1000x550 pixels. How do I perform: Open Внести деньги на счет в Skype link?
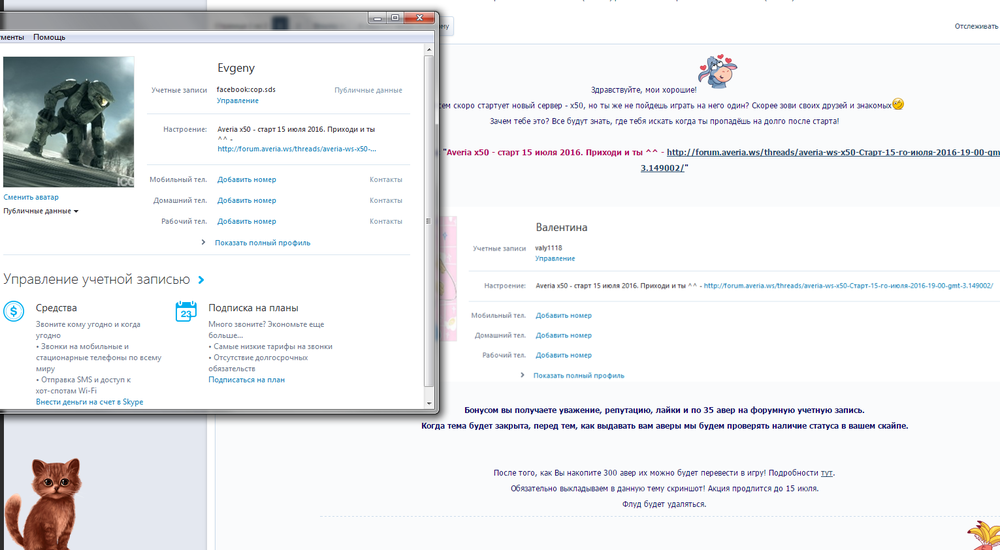[89, 402]
